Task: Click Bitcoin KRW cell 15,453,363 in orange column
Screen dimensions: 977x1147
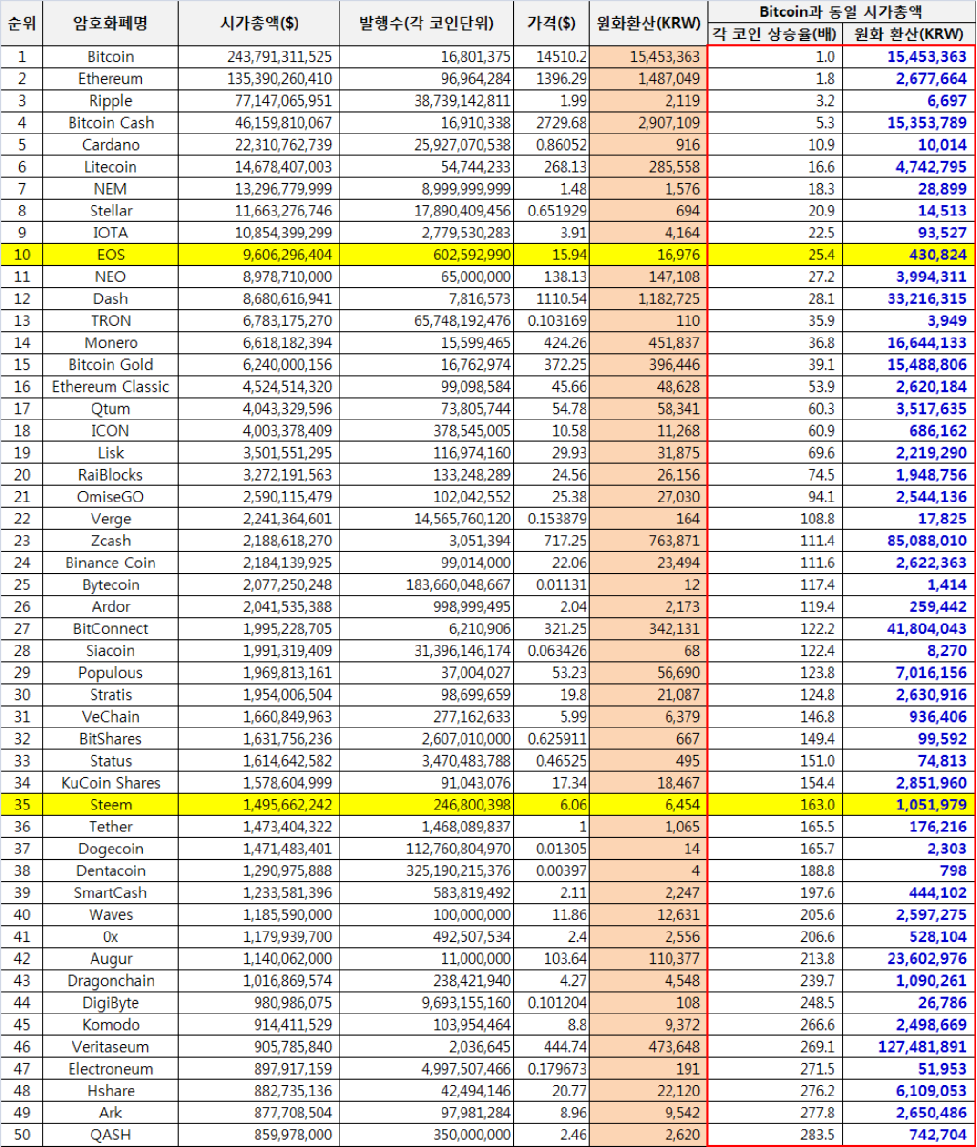Action: [x=649, y=57]
